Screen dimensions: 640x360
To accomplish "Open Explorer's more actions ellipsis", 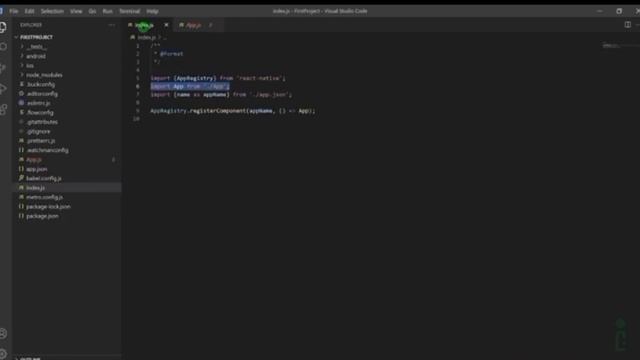I will 111,25.
